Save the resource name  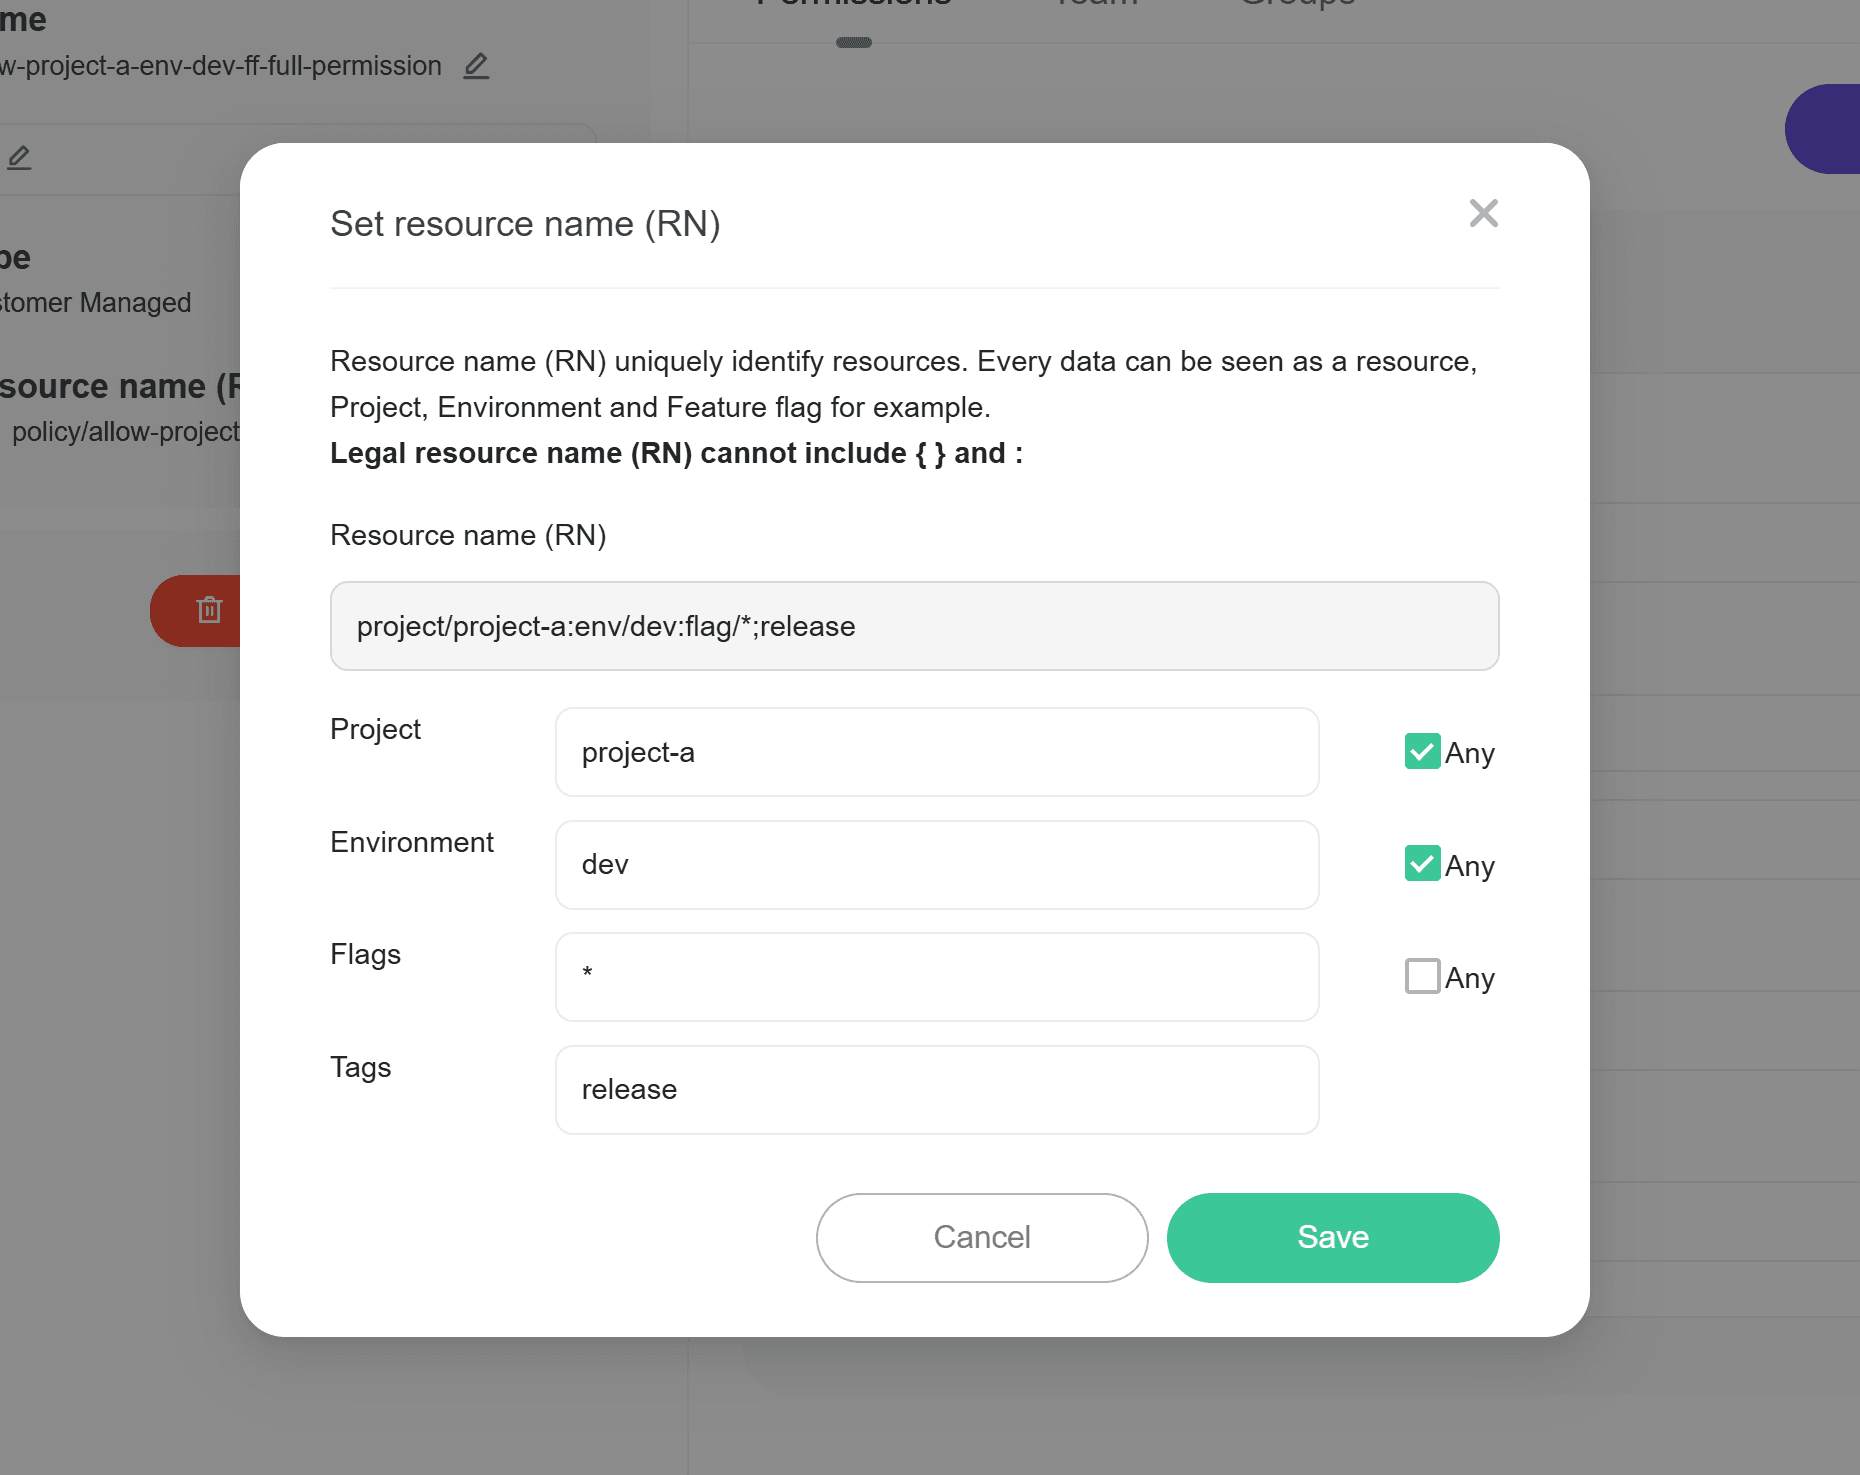point(1332,1237)
